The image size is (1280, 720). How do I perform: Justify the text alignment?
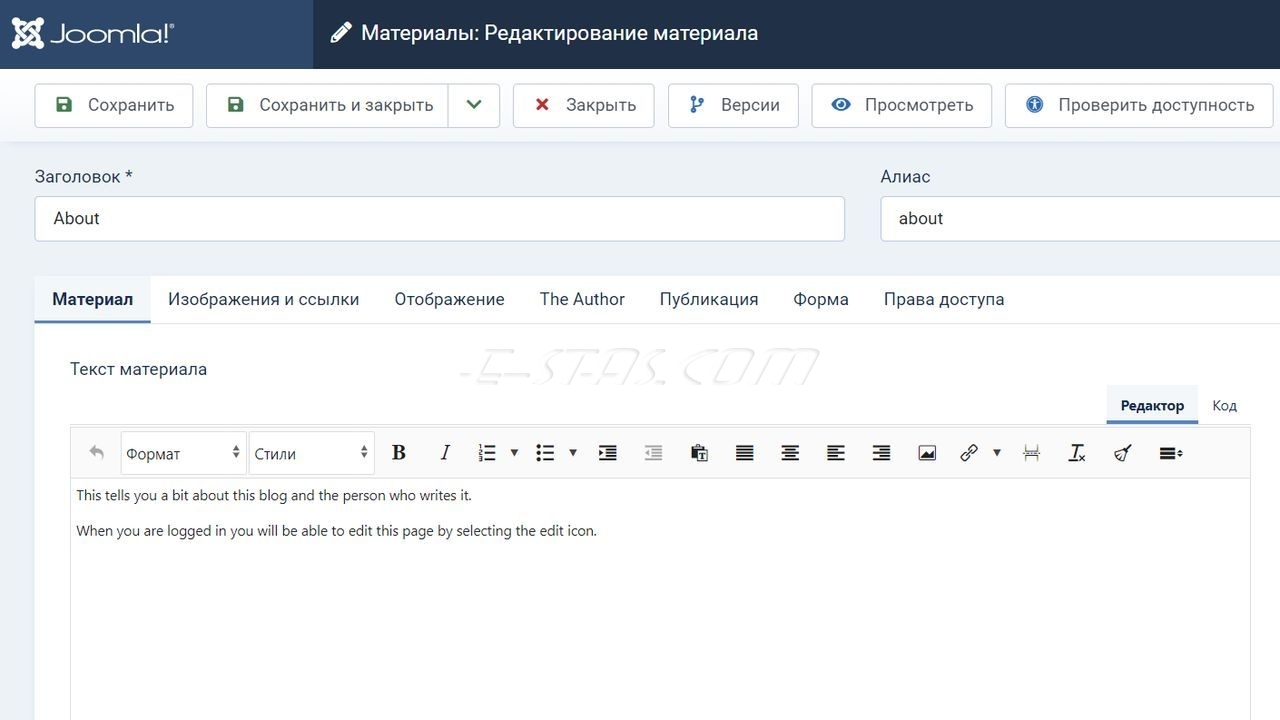[x=745, y=453]
